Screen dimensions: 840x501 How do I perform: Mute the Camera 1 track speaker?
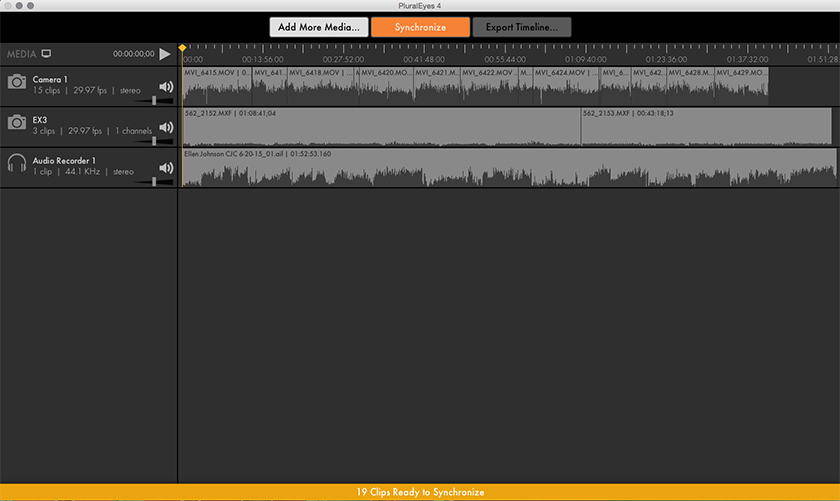(166, 86)
